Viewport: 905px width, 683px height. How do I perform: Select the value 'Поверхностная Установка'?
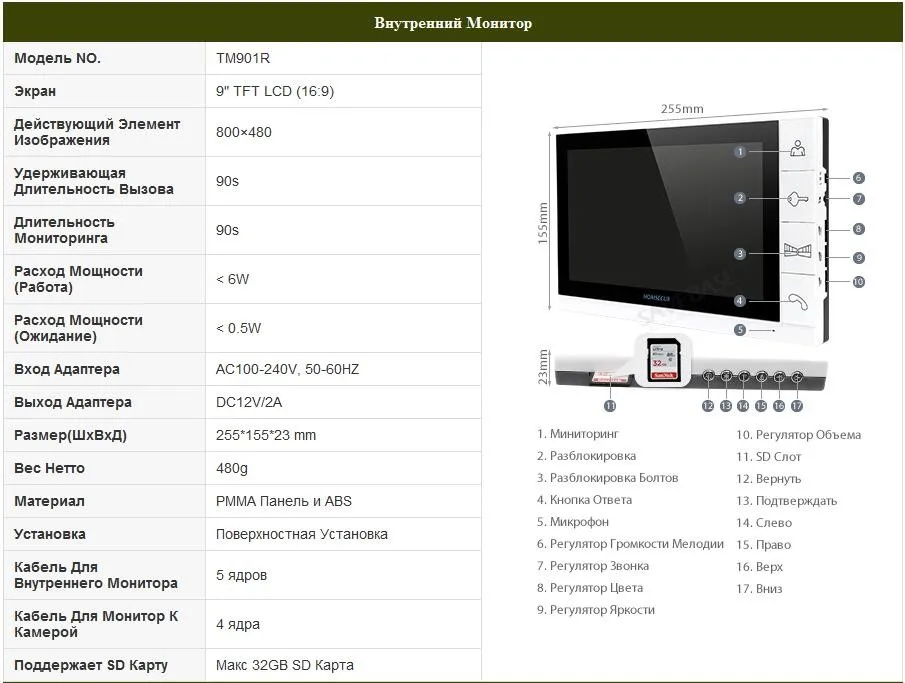click(x=302, y=534)
